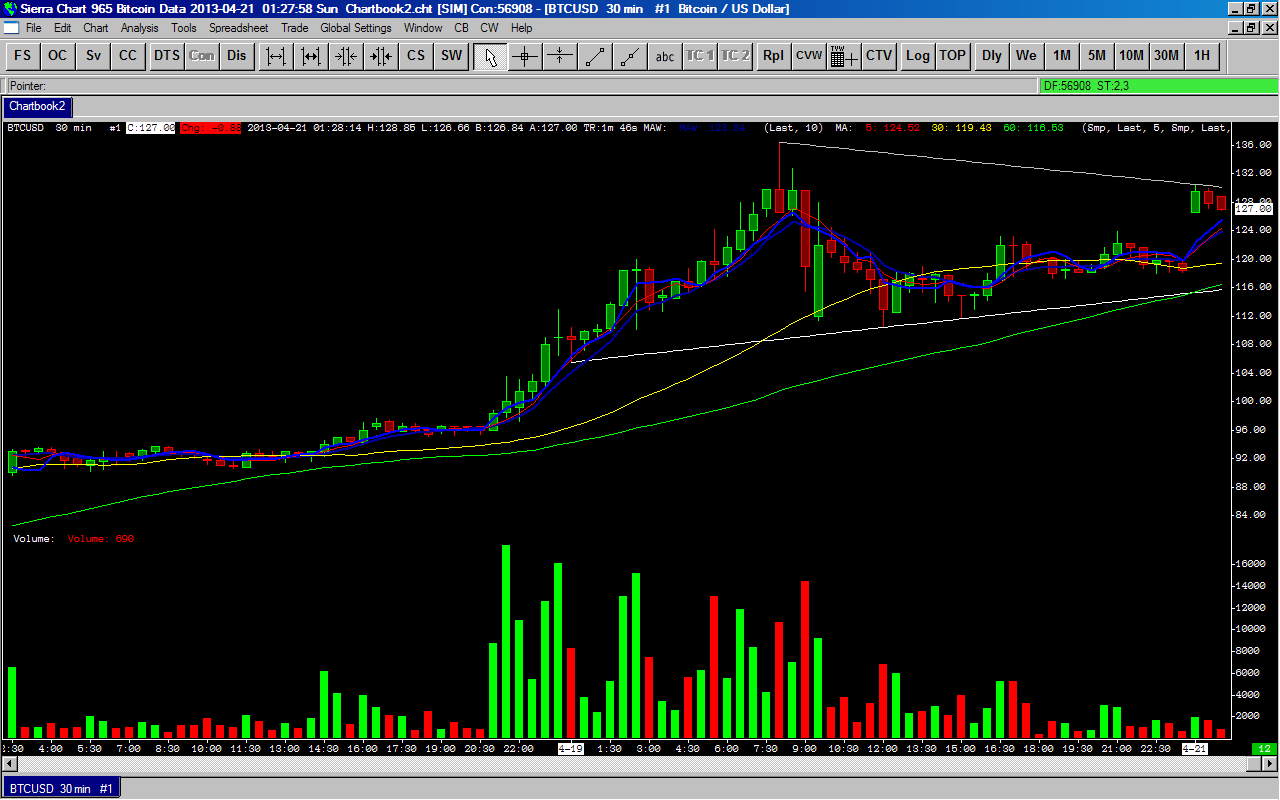Click the CS toolbar button
This screenshot has height=800, width=1280.
(416, 56)
